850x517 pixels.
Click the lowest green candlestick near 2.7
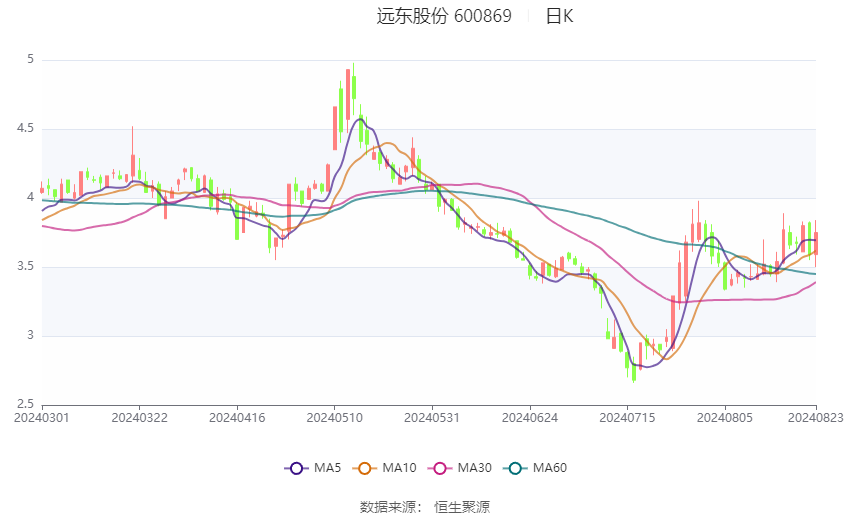click(634, 372)
